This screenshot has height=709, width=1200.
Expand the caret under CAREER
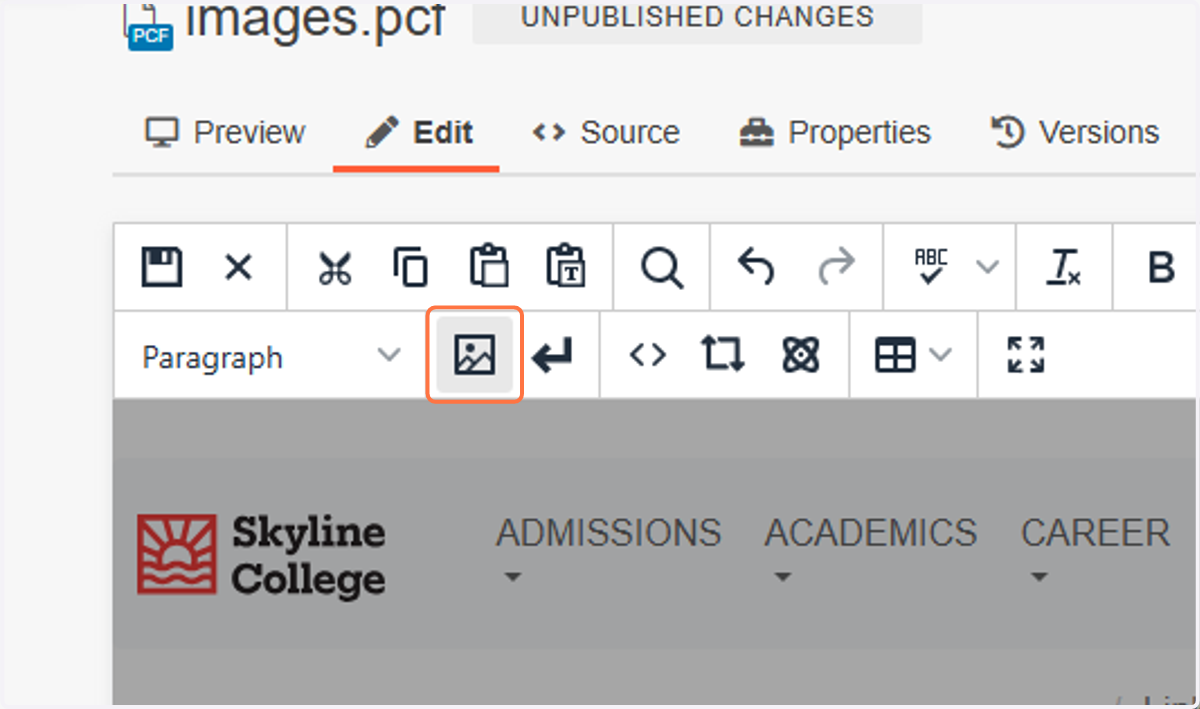(1038, 578)
